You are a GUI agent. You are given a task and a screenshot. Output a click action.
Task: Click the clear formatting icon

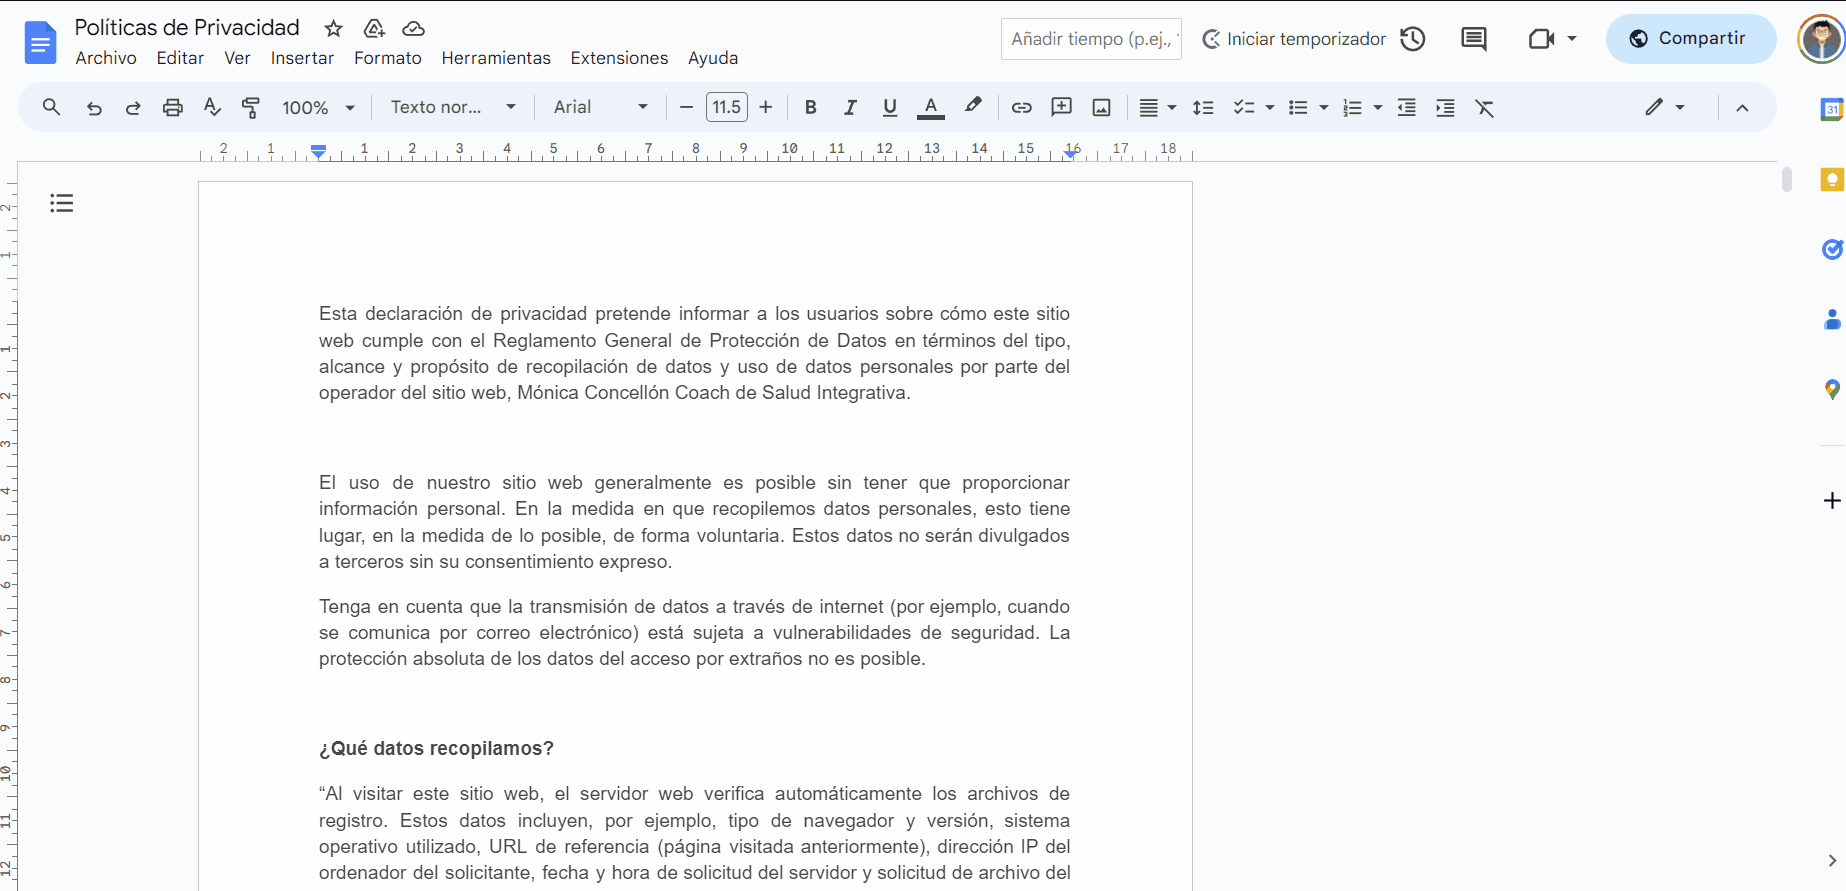(1484, 108)
